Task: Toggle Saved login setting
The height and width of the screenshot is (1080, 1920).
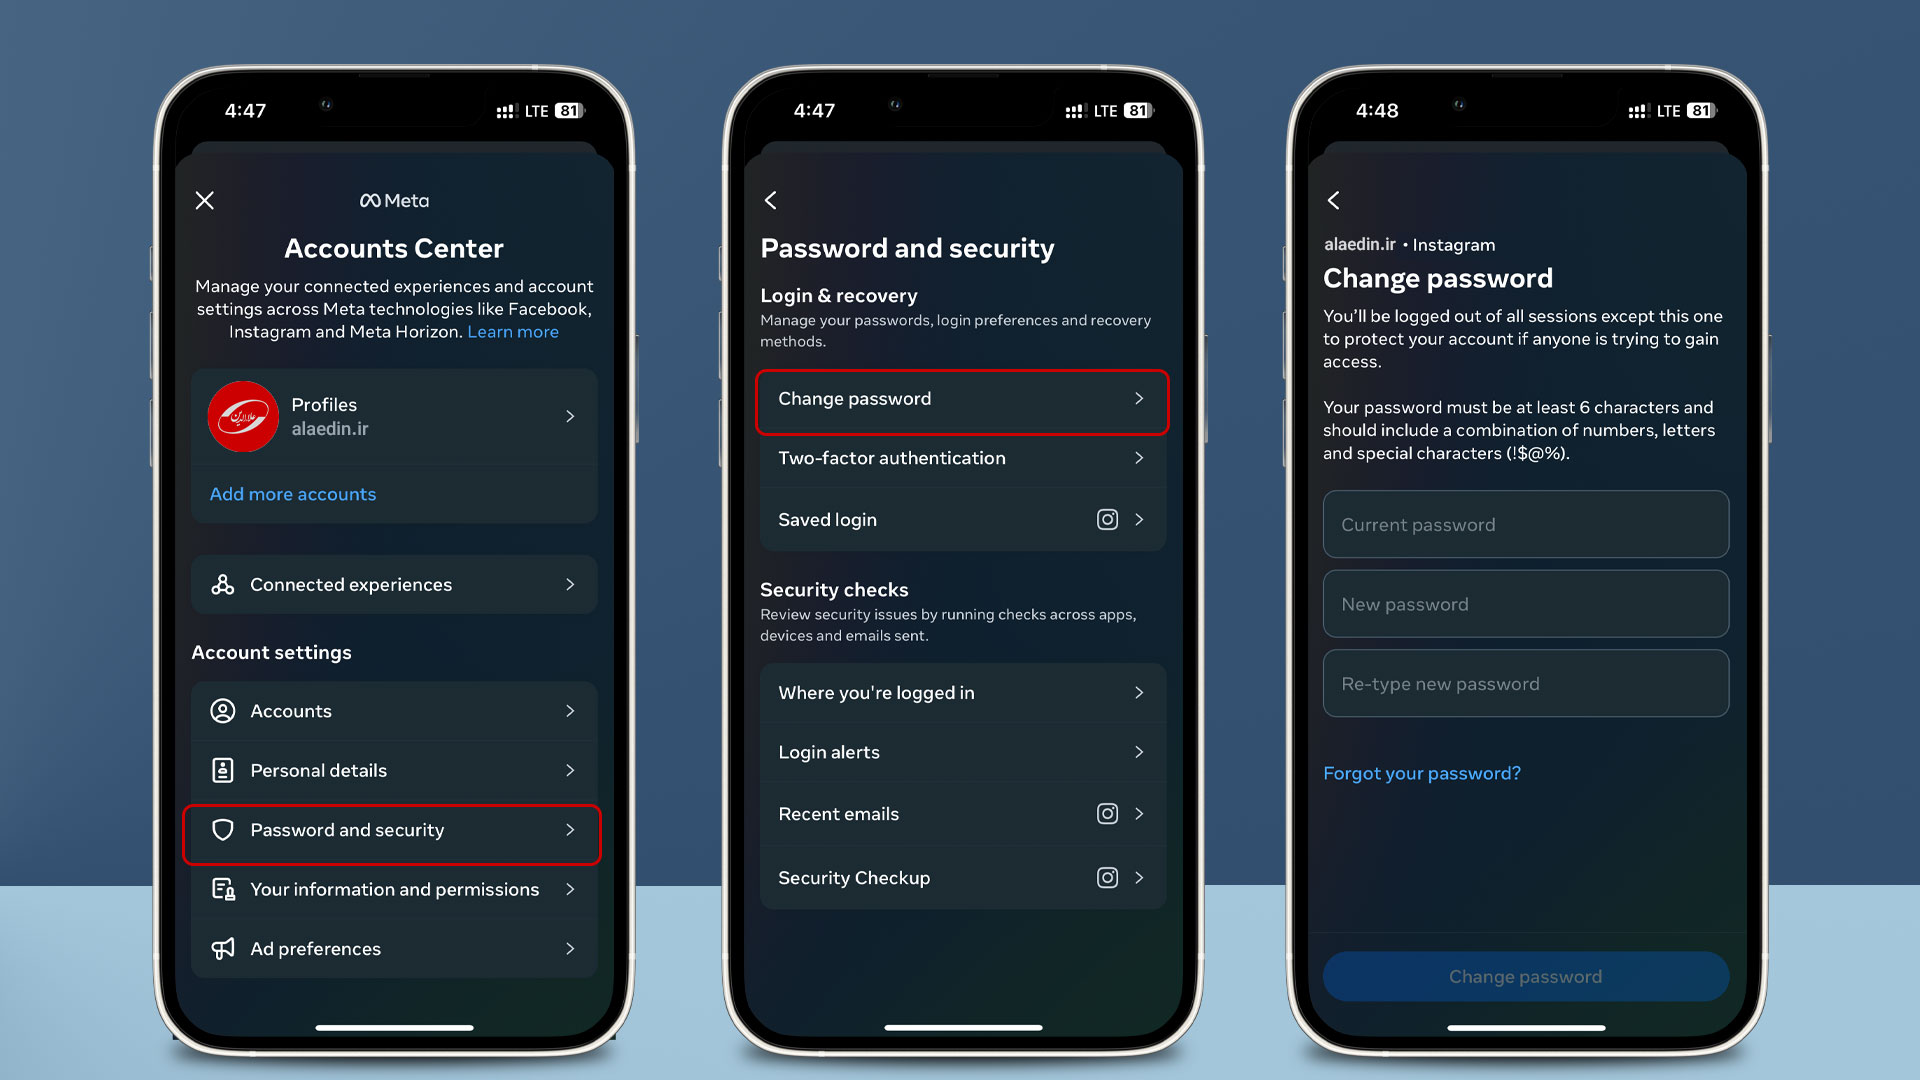Action: [x=960, y=518]
